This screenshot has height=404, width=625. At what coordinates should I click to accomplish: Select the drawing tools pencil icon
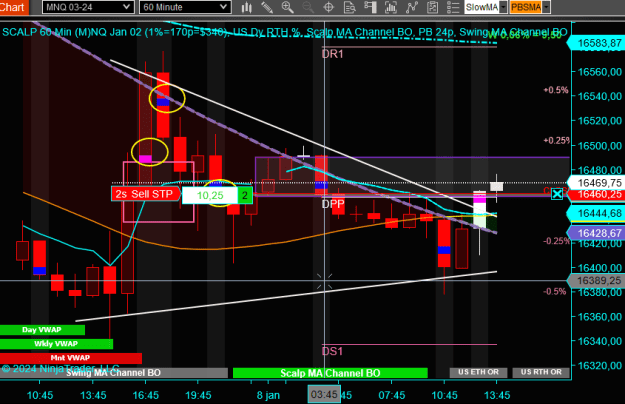tap(267, 7)
